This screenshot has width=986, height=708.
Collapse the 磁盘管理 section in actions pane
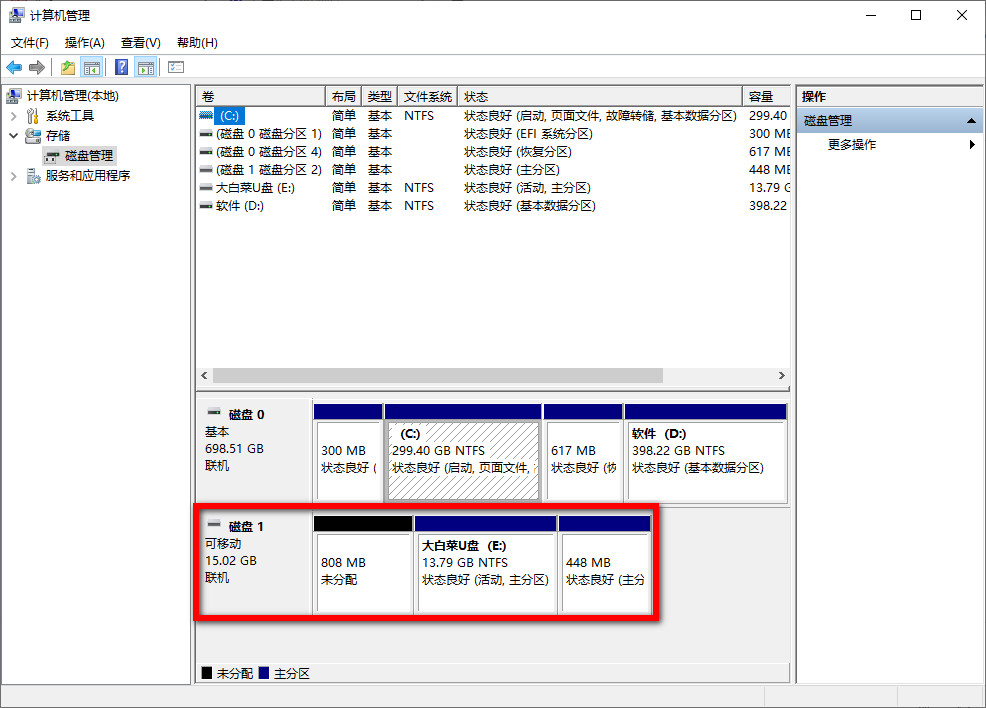(x=970, y=121)
